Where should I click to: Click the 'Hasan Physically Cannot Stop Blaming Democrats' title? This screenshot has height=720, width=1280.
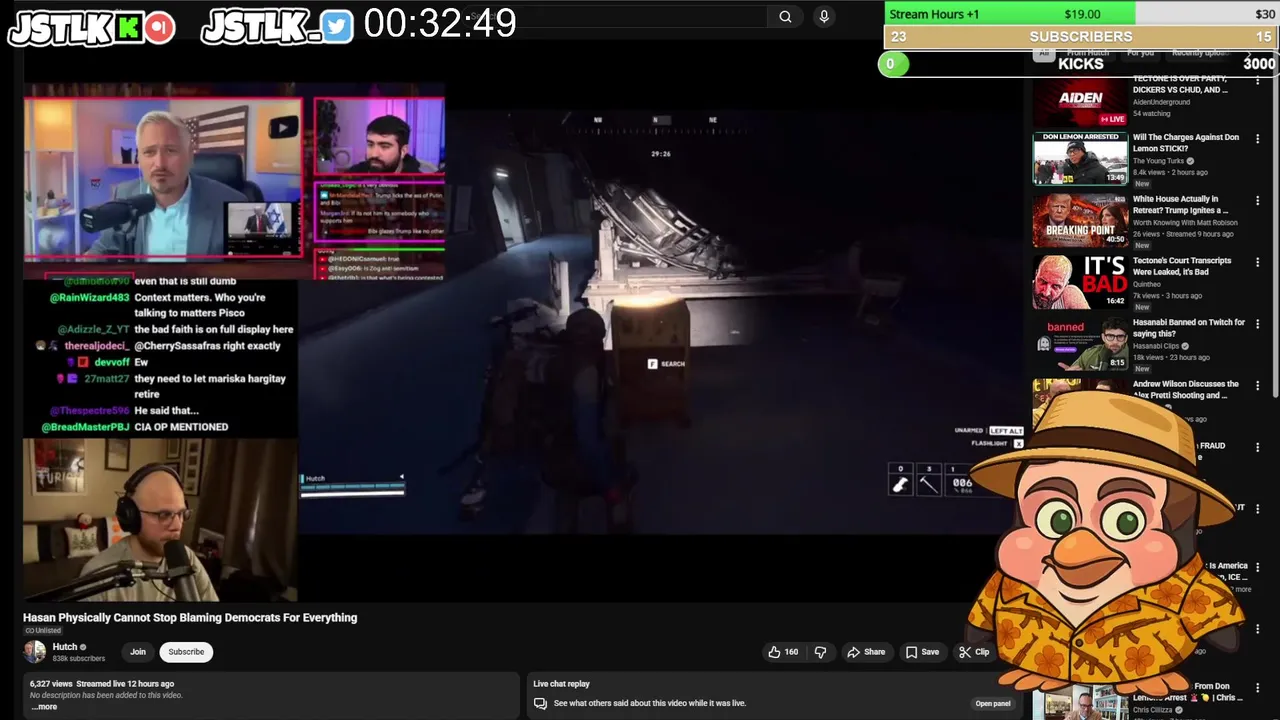click(190, 618)
